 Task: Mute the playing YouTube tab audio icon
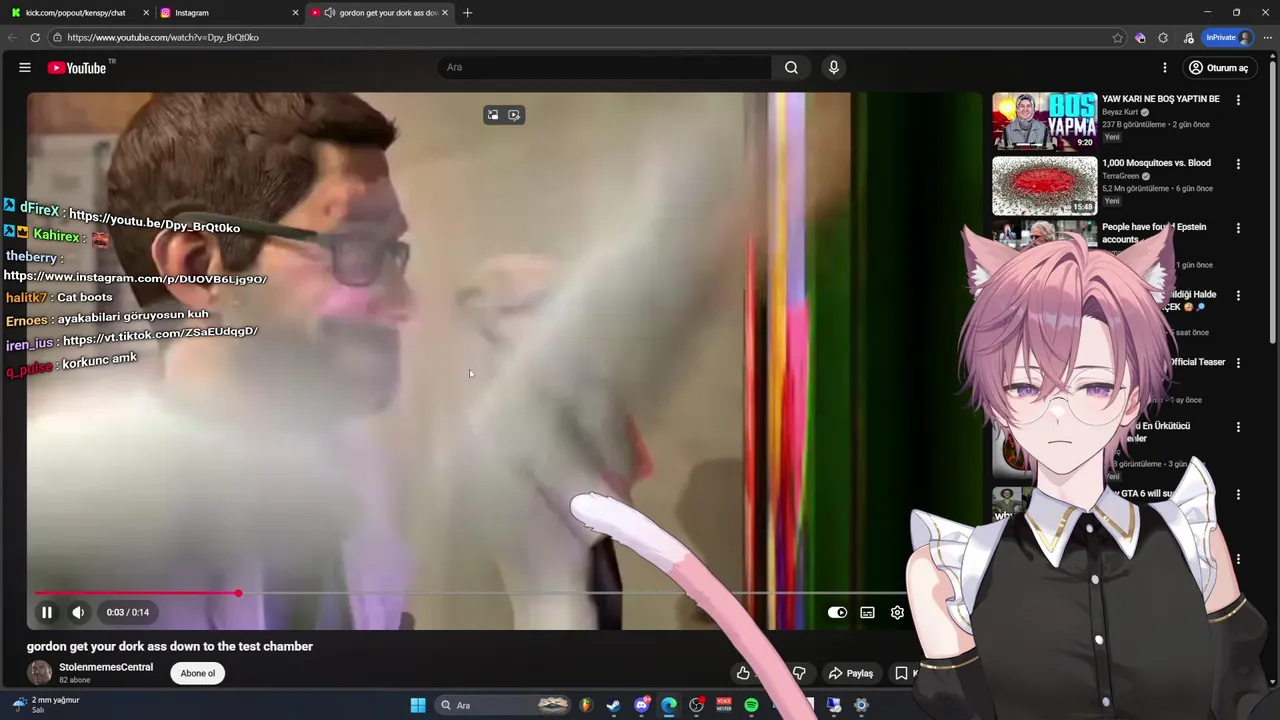click(329, 12)
